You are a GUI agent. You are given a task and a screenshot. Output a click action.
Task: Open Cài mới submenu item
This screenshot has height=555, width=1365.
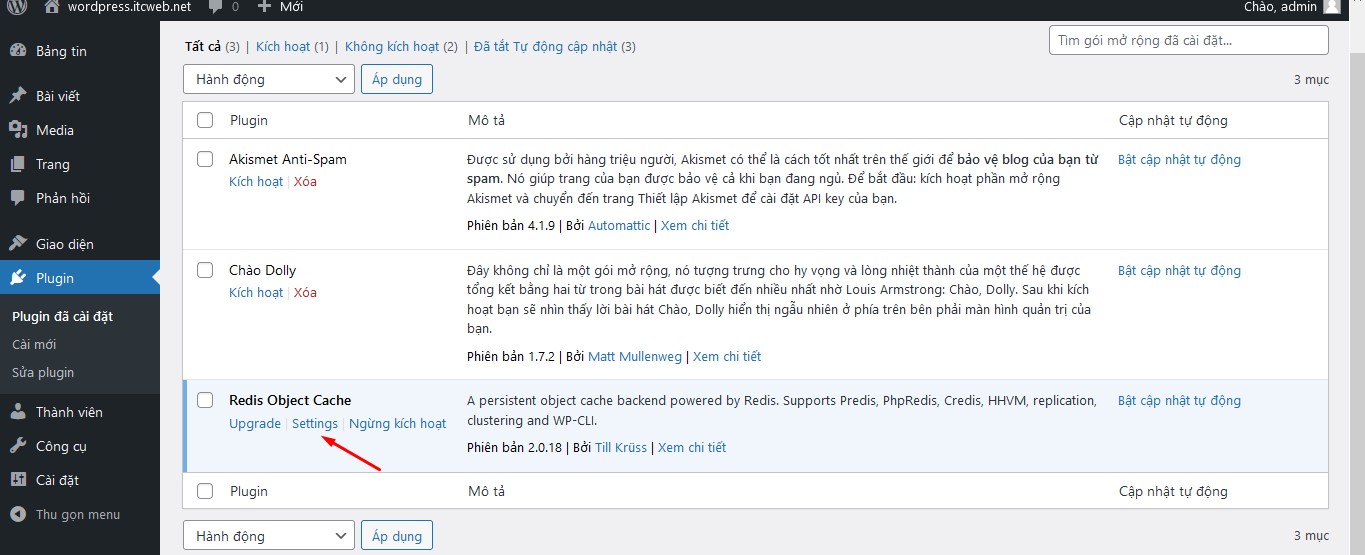point(35,344)
